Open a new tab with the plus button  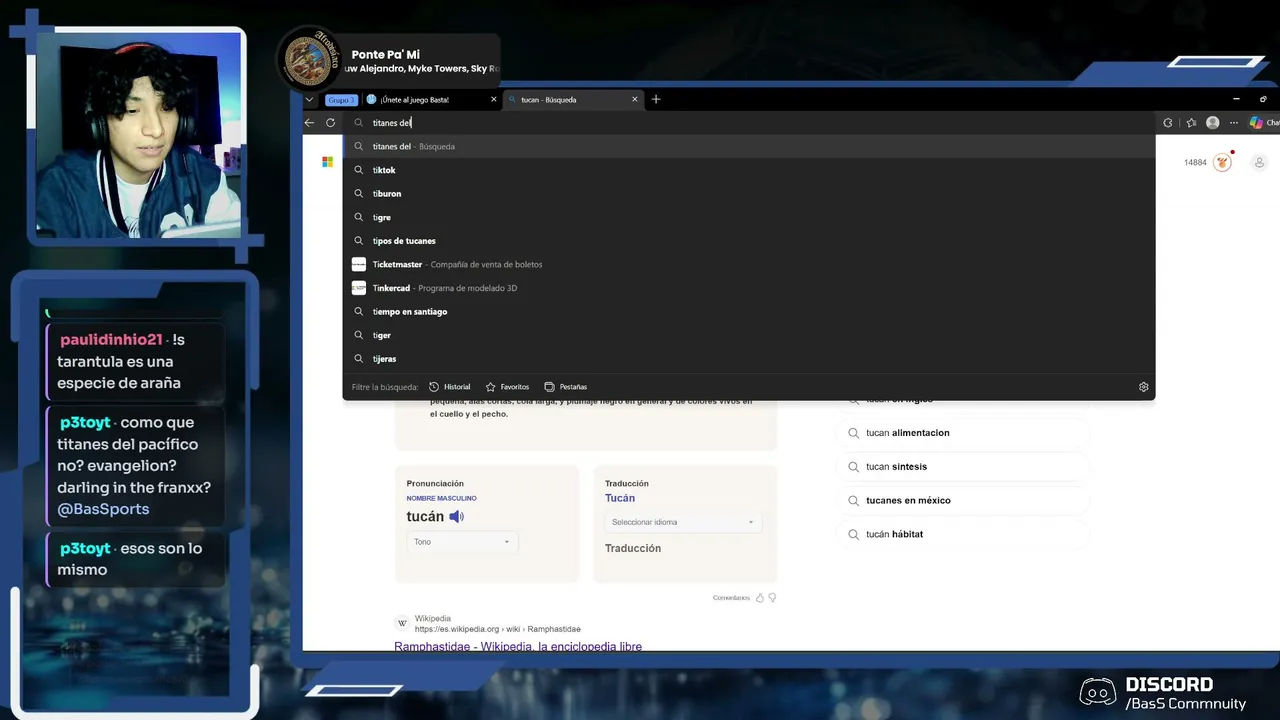tap(656, 99)
